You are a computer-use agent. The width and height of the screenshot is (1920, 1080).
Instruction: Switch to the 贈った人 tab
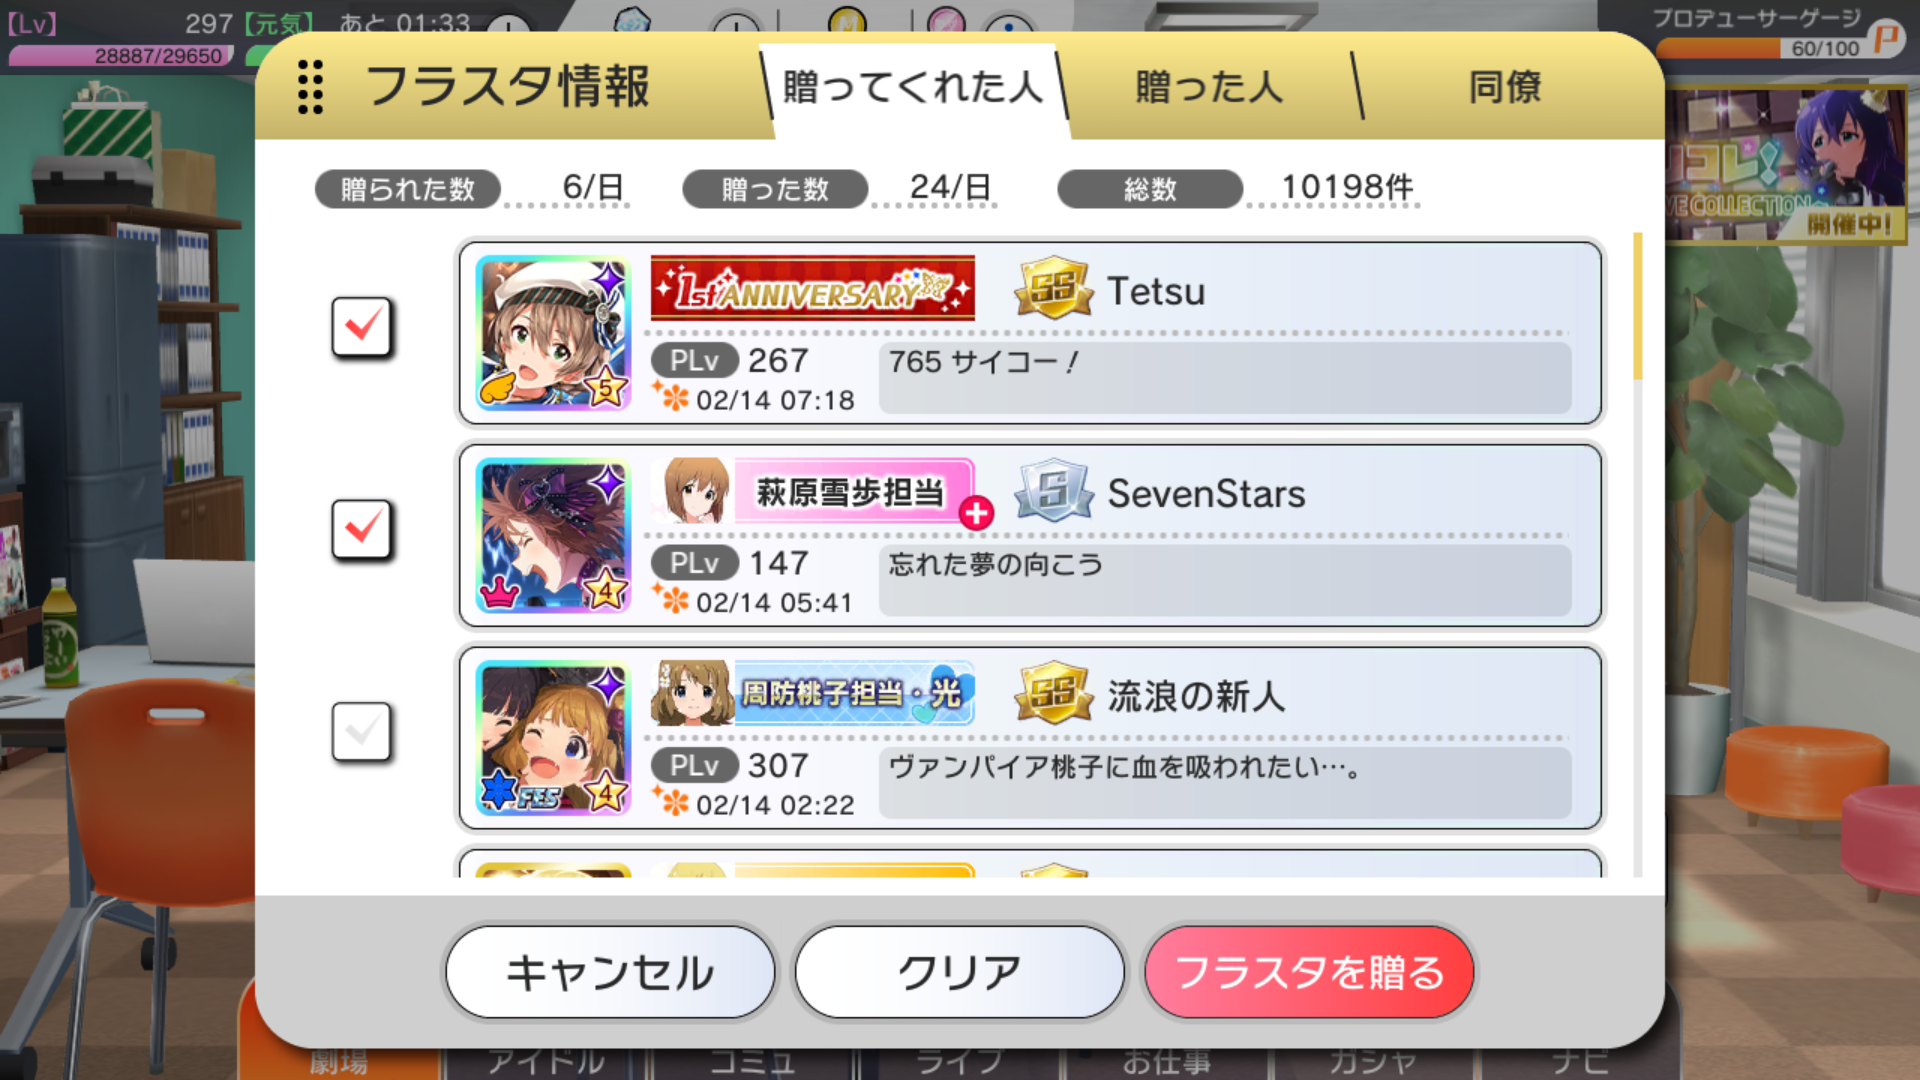pos(1209,88)
